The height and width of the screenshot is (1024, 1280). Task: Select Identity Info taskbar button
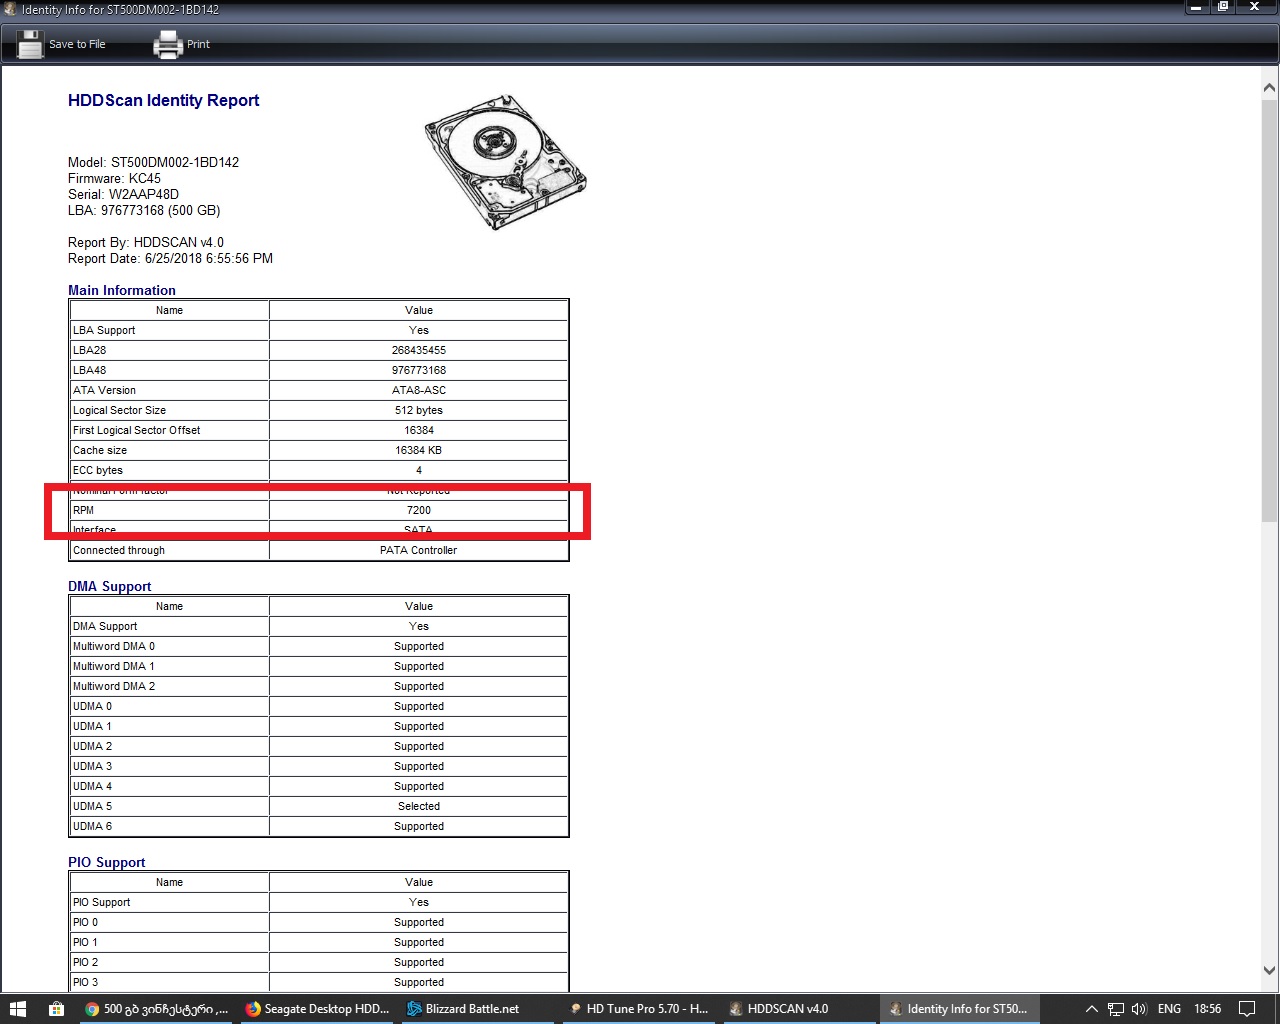coord(959,1009)
